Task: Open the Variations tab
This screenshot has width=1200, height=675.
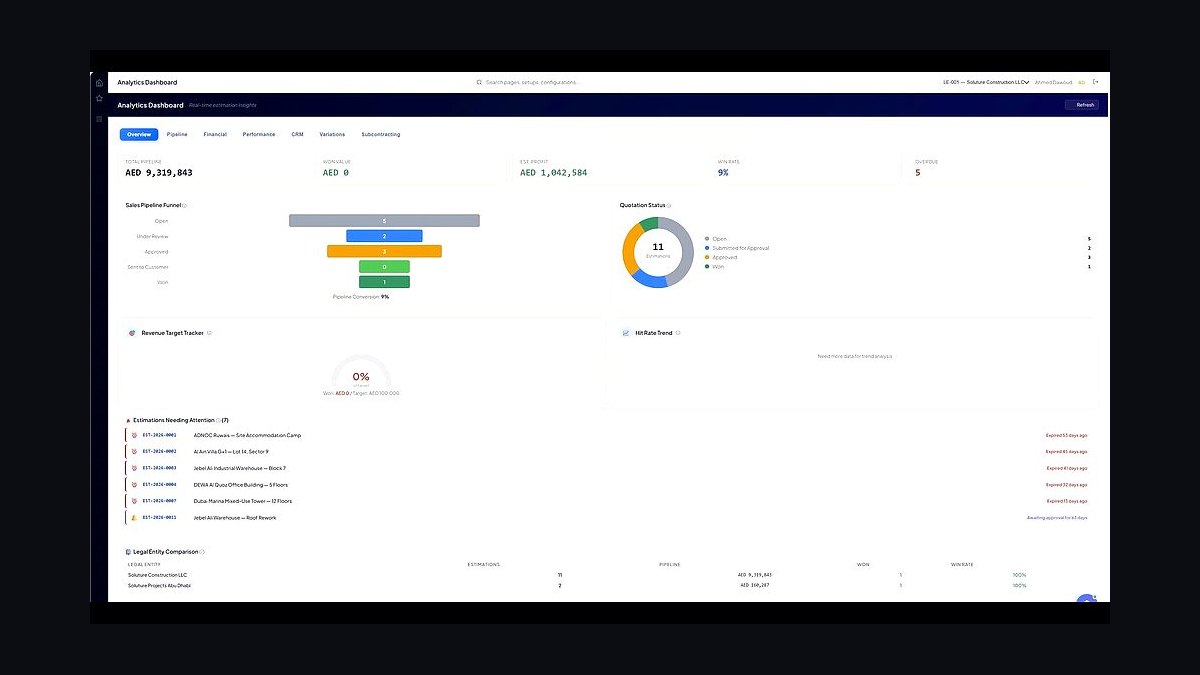Action: pos(332,134)
